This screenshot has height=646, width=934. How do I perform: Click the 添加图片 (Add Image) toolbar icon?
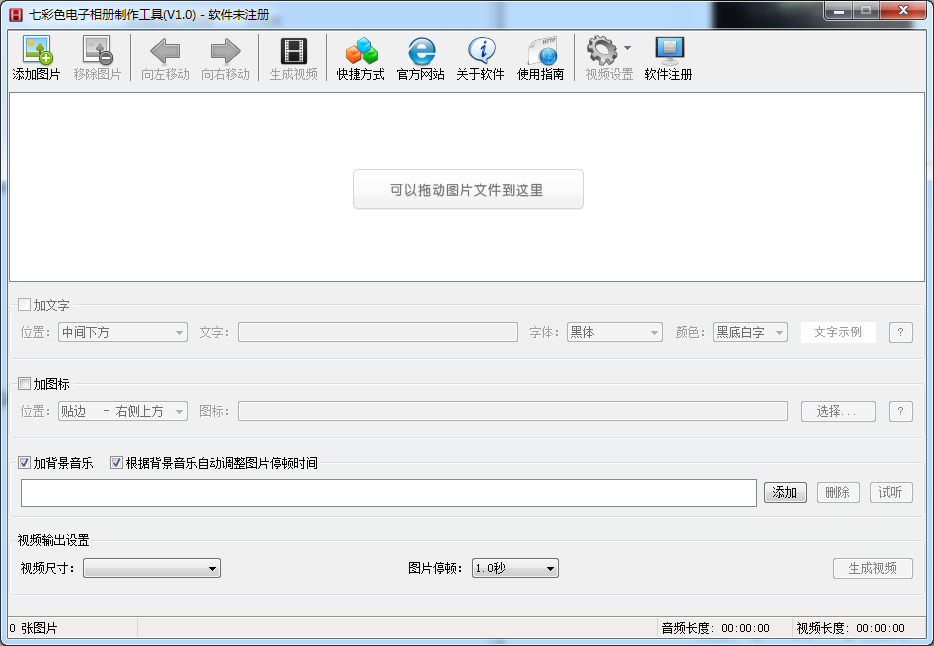click(x=37, y=52)
